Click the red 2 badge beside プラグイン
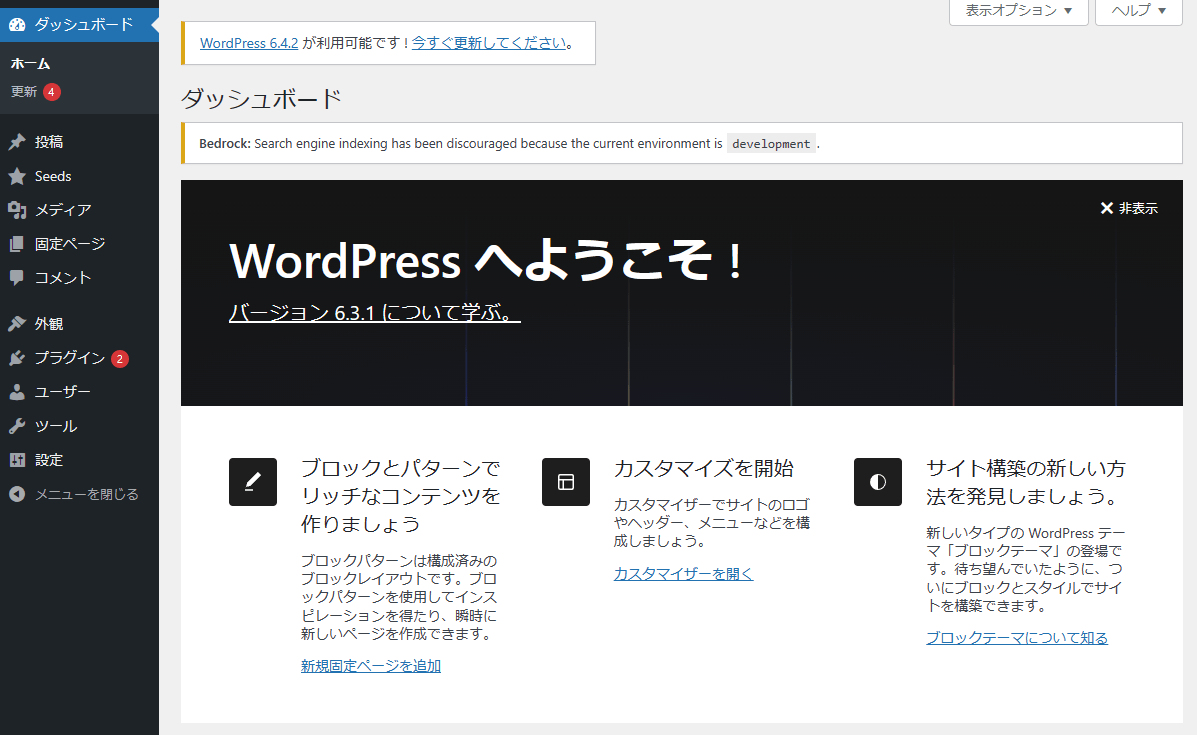 coord(120,358)
